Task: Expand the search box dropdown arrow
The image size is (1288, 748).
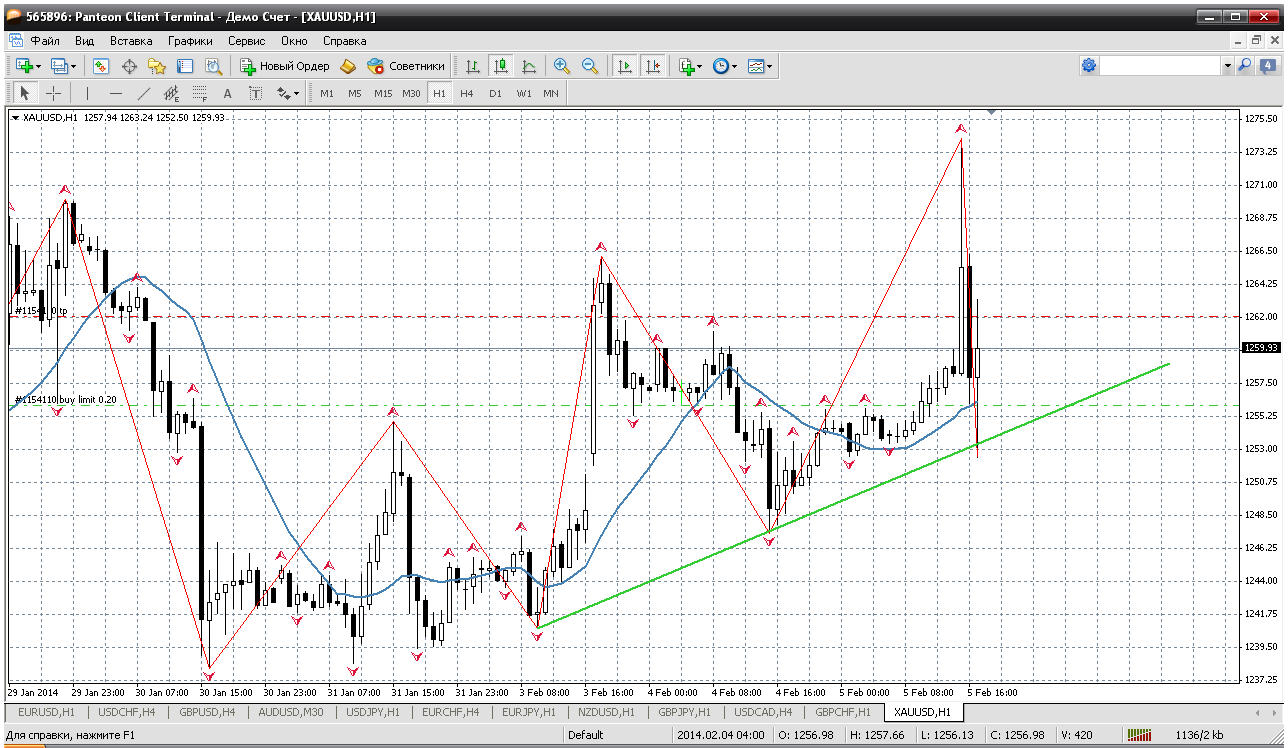Action: pyautogui.click(x=1227, y=65)
